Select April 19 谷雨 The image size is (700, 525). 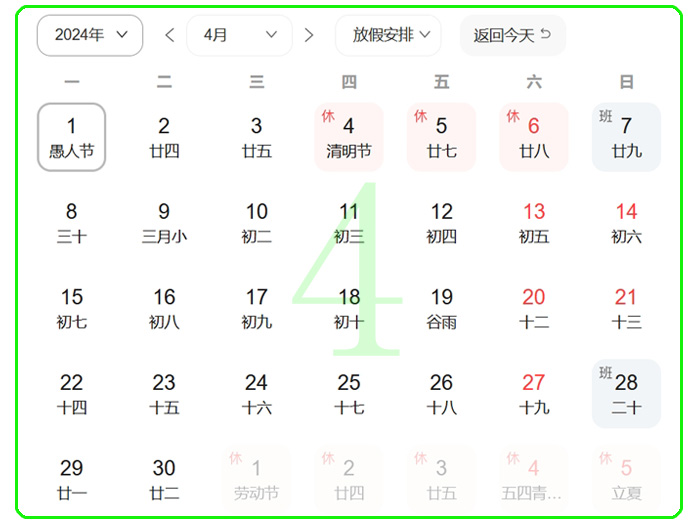coord(442,308)
